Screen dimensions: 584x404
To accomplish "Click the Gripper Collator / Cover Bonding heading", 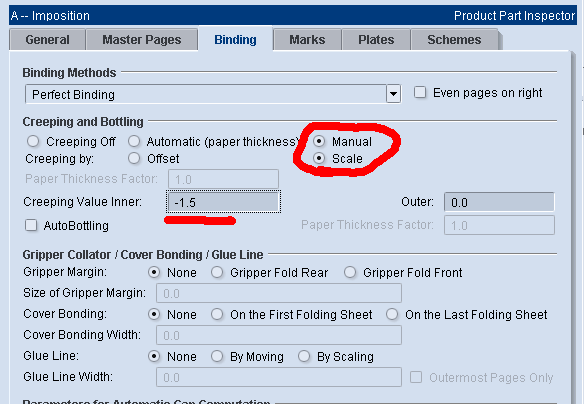I will 143,255.
